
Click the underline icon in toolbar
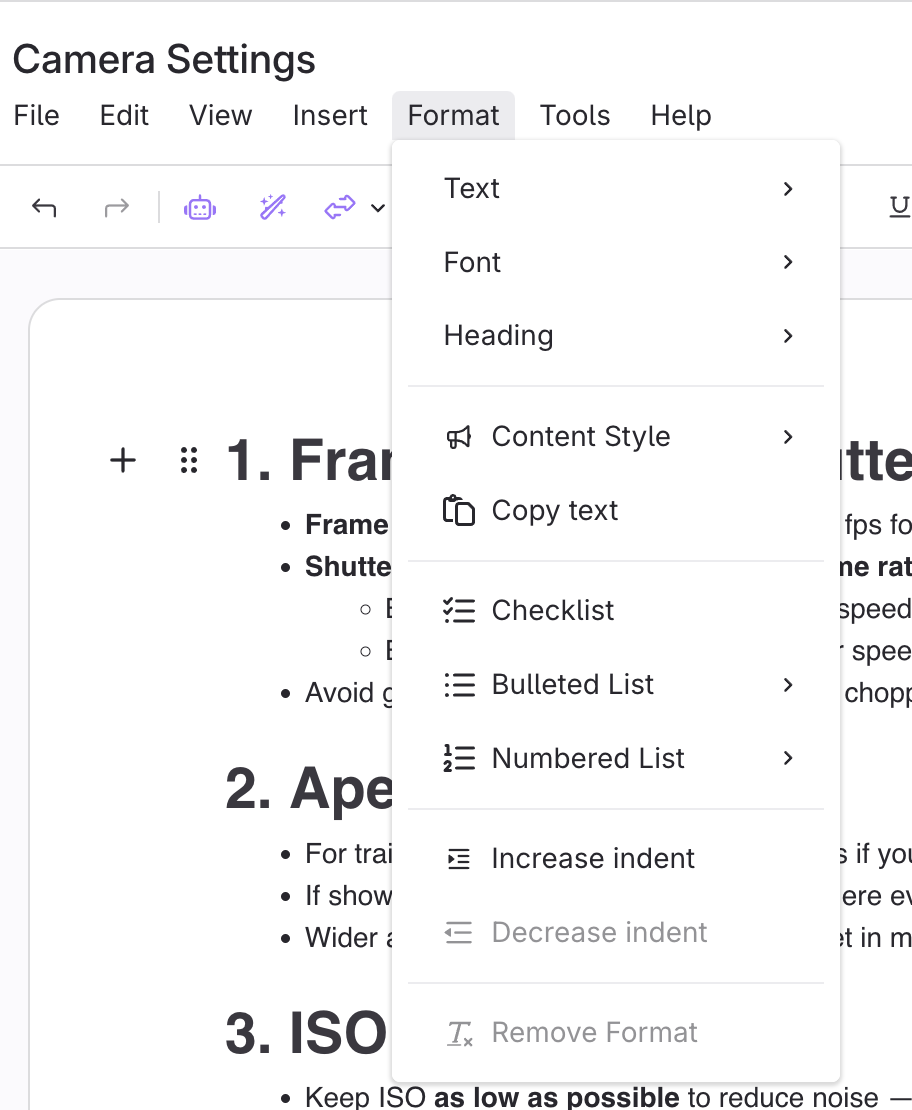pos(899,207)
